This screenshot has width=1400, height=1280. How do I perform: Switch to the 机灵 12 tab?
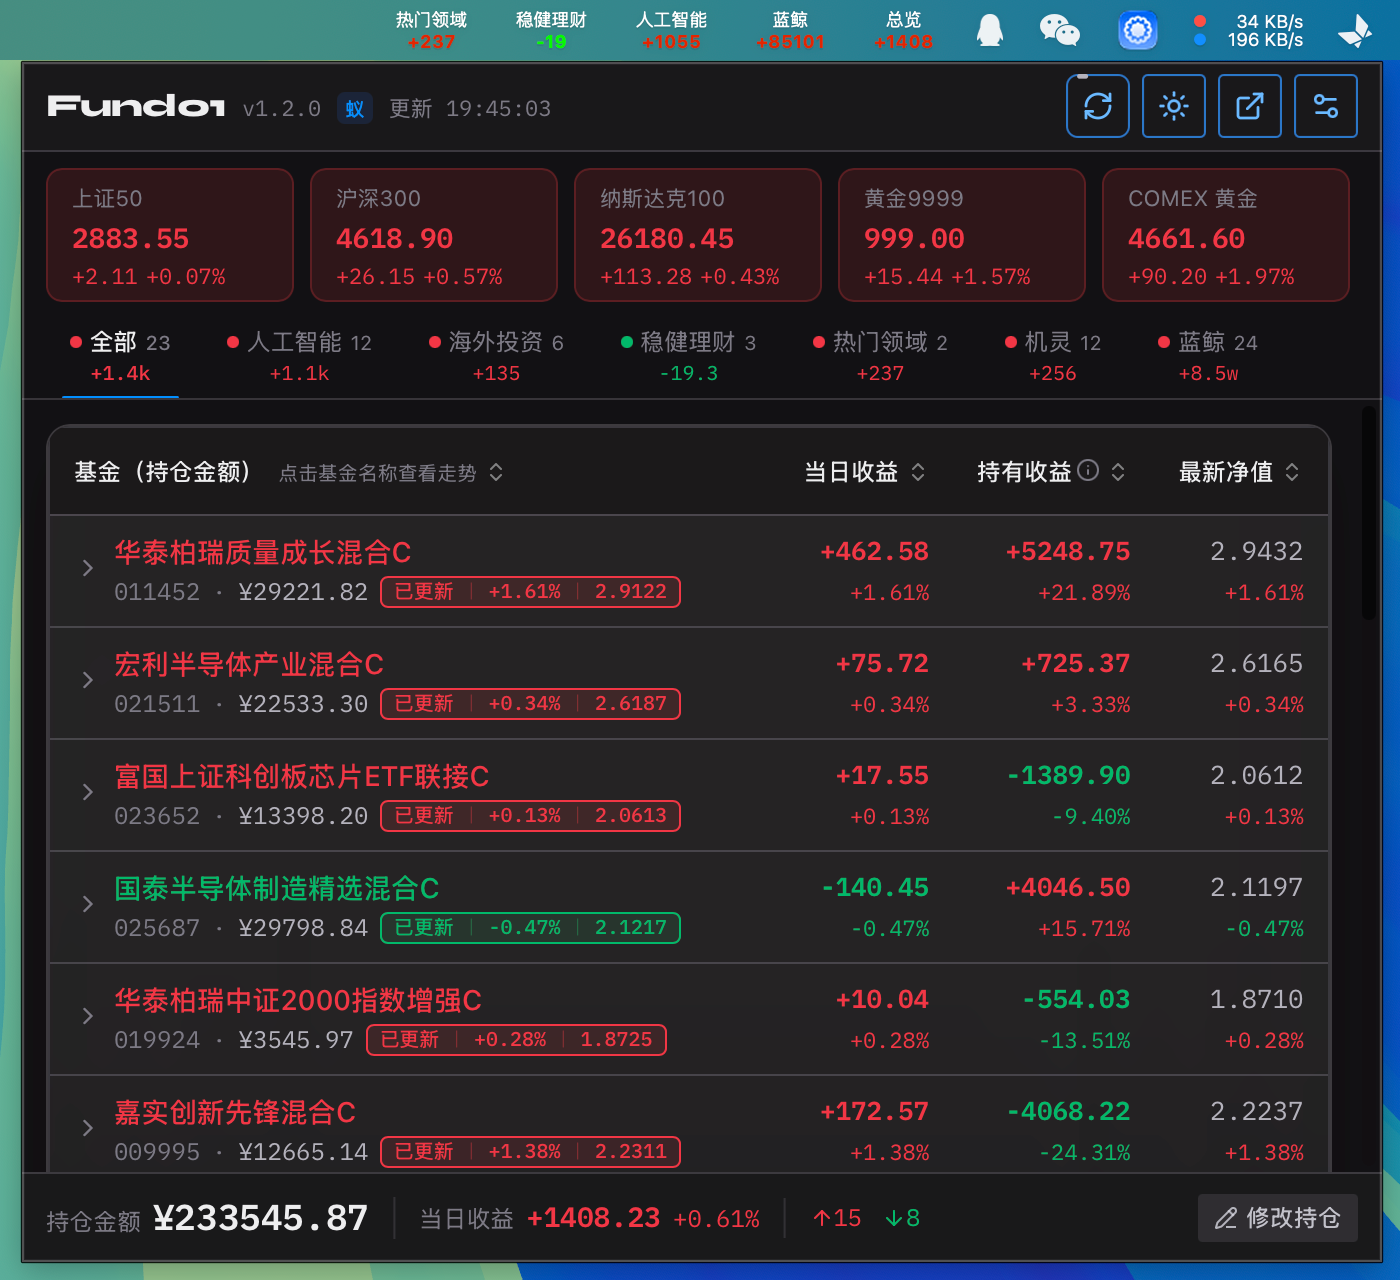[x=1053, y=357]
